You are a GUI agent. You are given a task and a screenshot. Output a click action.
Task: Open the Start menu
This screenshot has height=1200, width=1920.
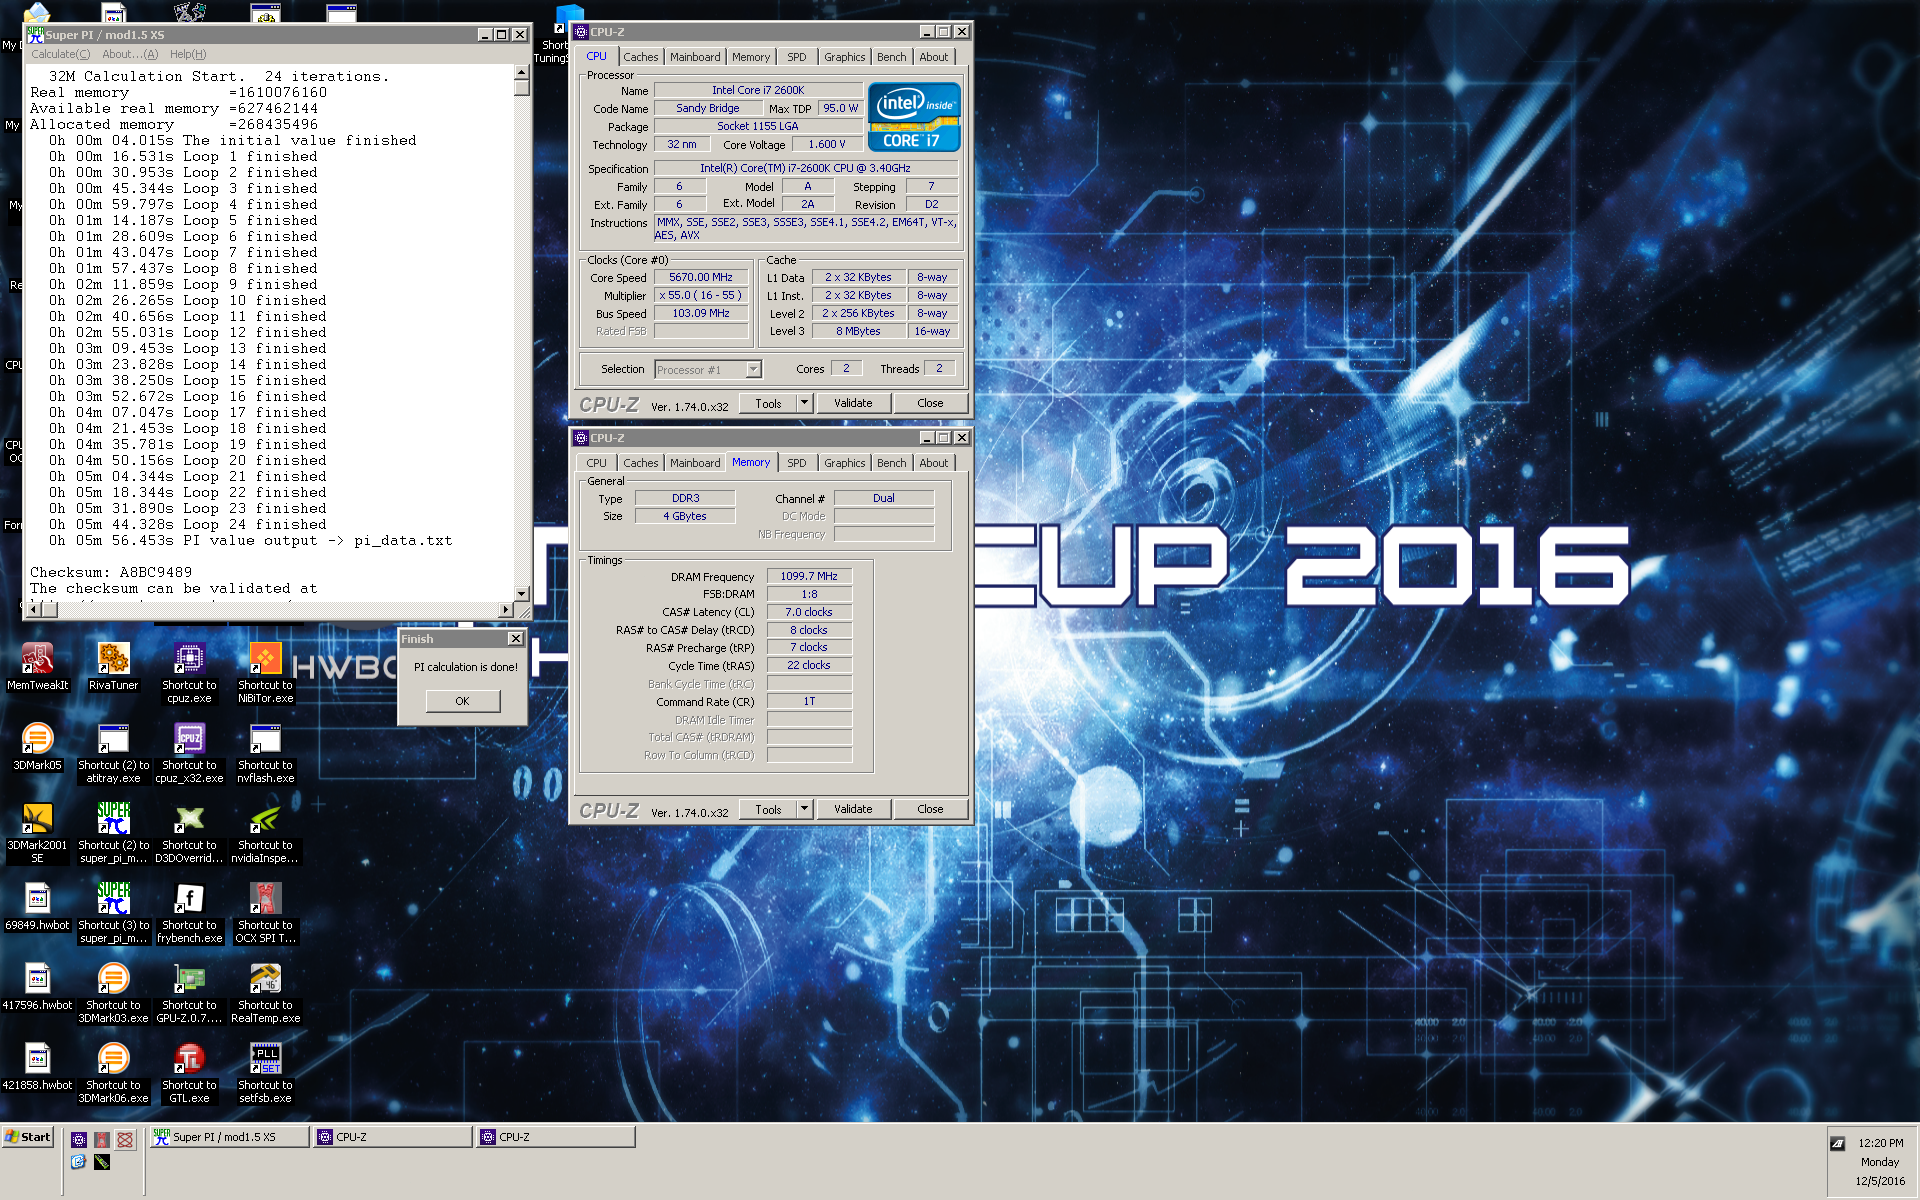point(28,1137)
